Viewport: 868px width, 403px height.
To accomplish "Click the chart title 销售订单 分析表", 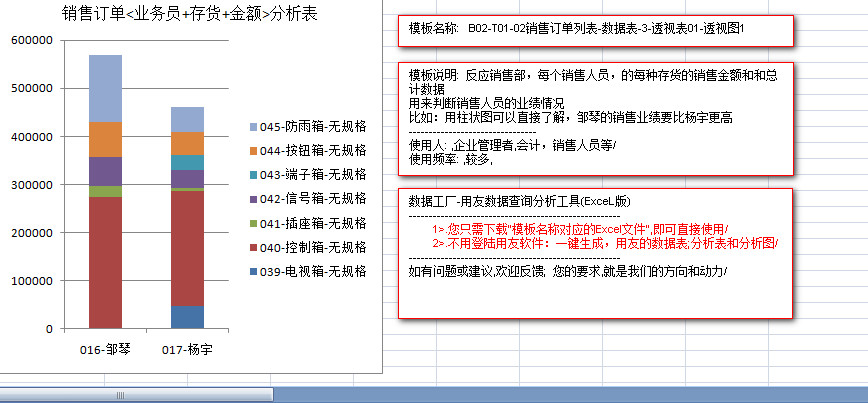I will 190,15.
